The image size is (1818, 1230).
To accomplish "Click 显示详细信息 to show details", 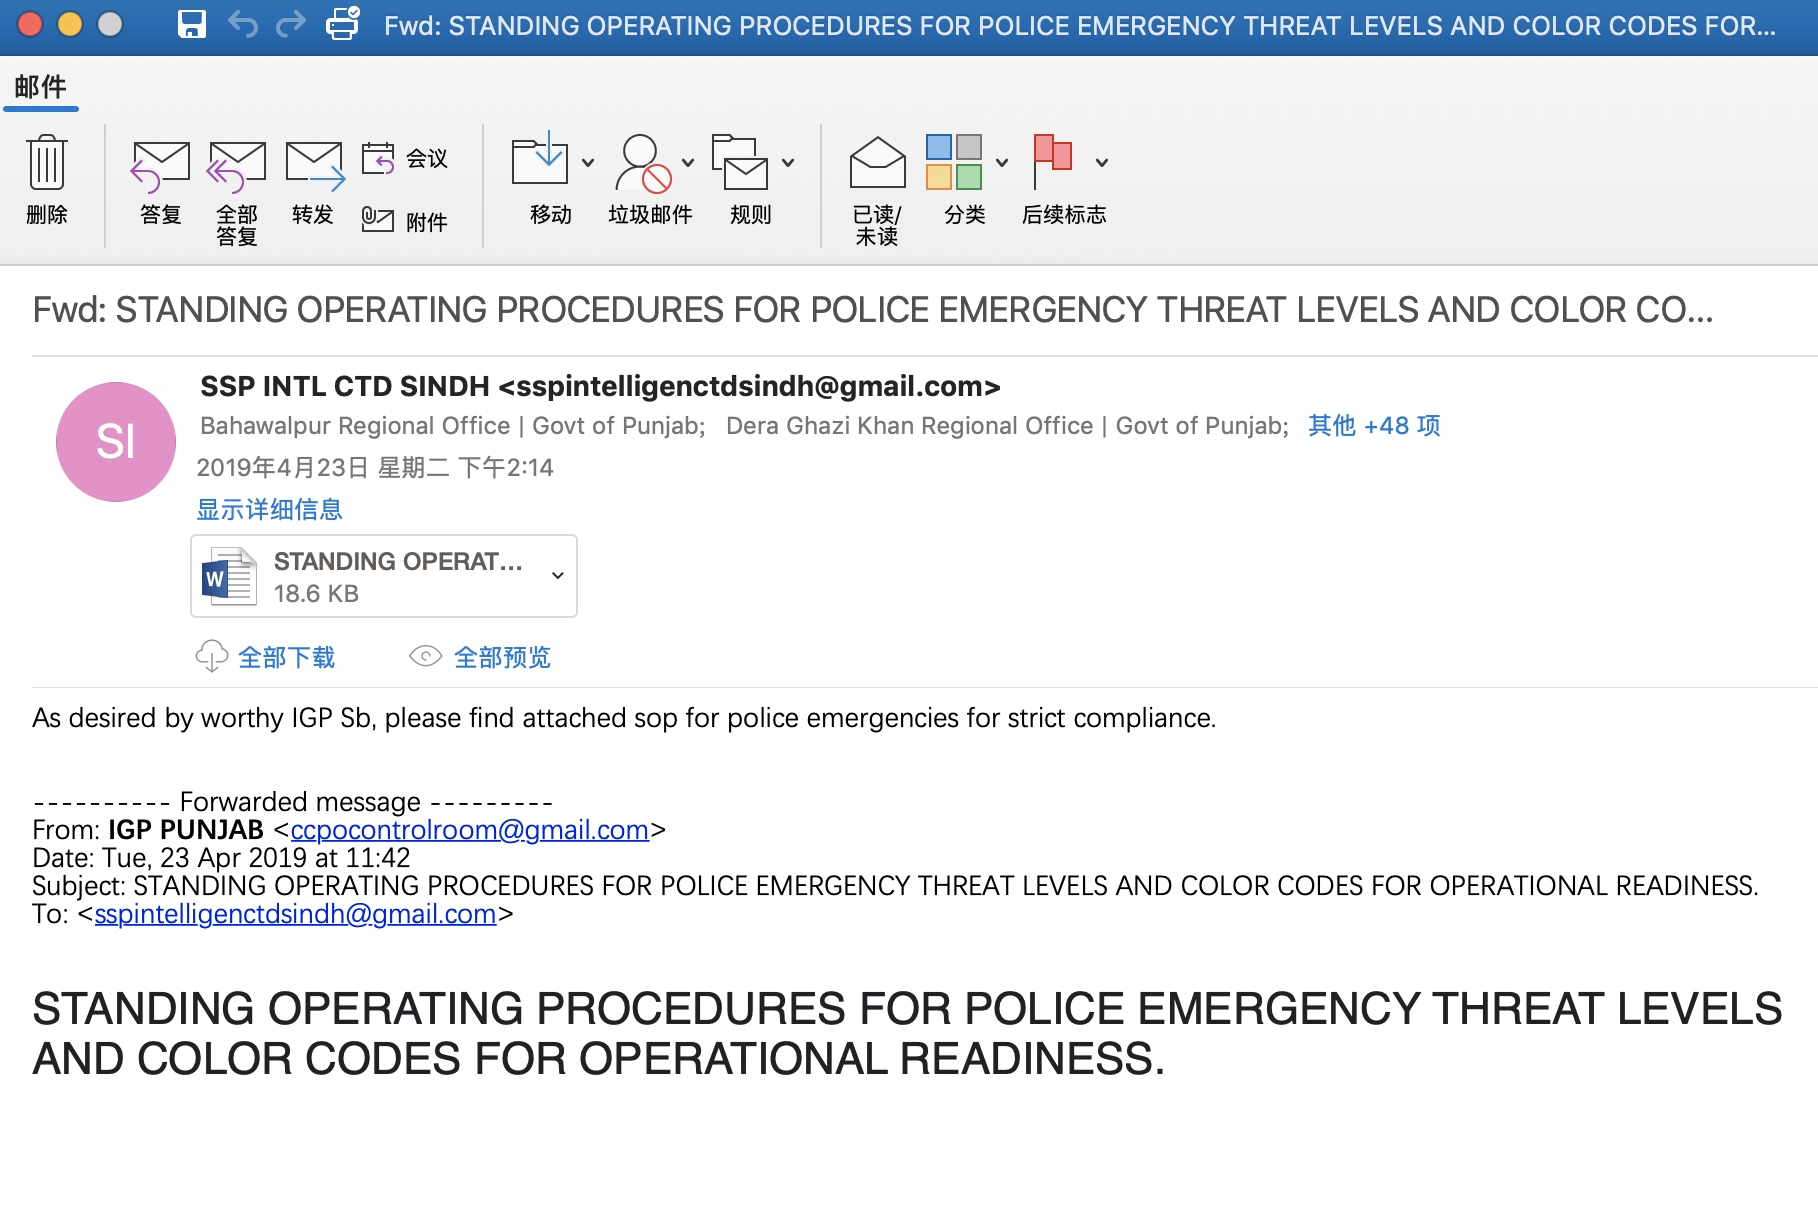I will pyautogui.click(x=269, y=510).
